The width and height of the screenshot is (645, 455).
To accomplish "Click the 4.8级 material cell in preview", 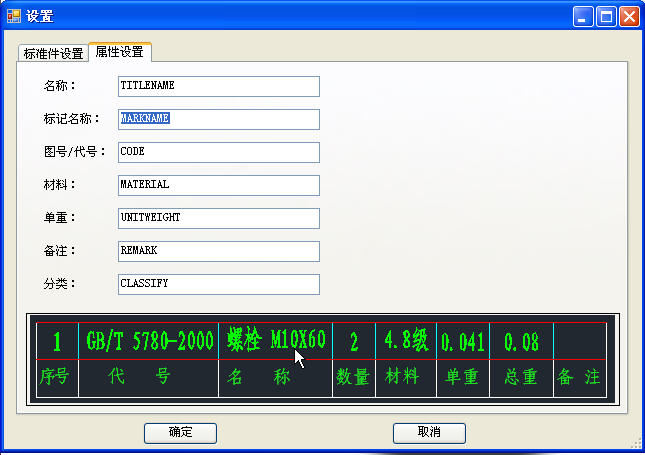I will click(x=405, y=341).
